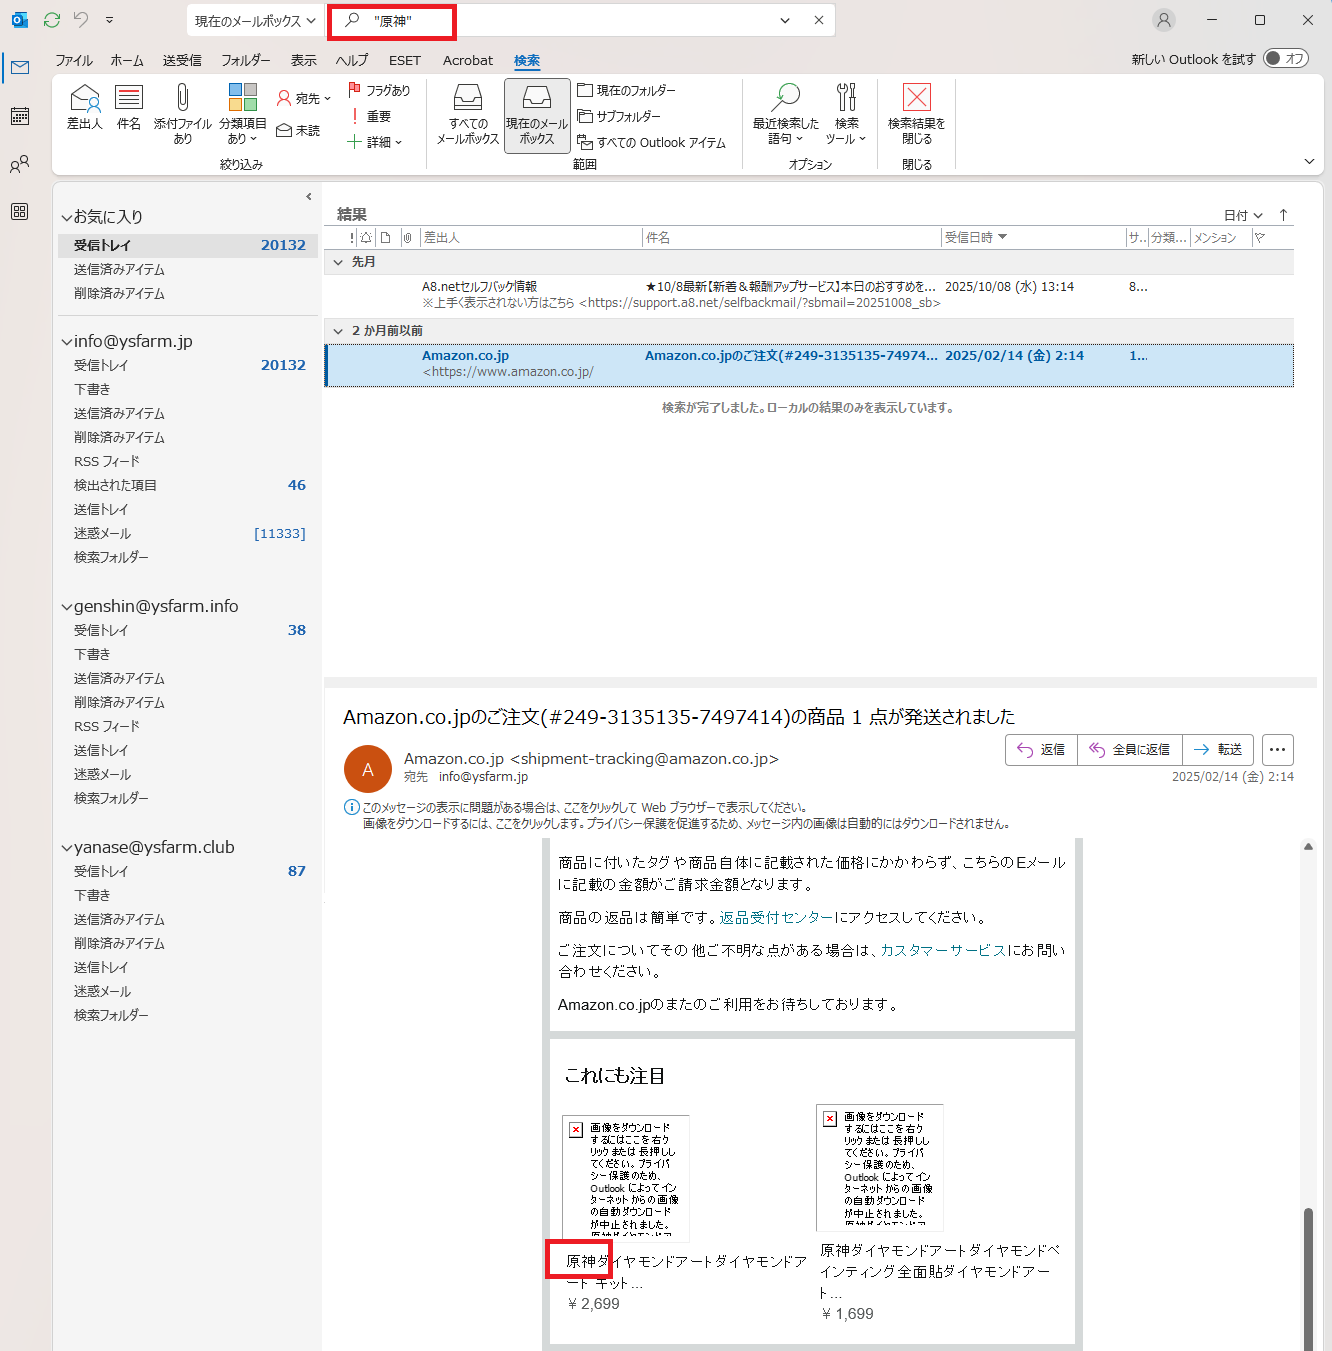The image size is (1332, 1351).
Task: Select Current Folder search scope option
Action: pos(626,90)
